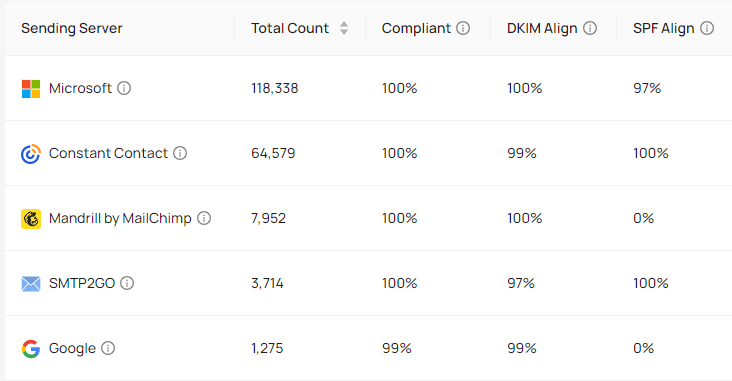Screen dimensions: 732x381
Task: Click the info icon next to Microsoft
Action: click(124, 88)
